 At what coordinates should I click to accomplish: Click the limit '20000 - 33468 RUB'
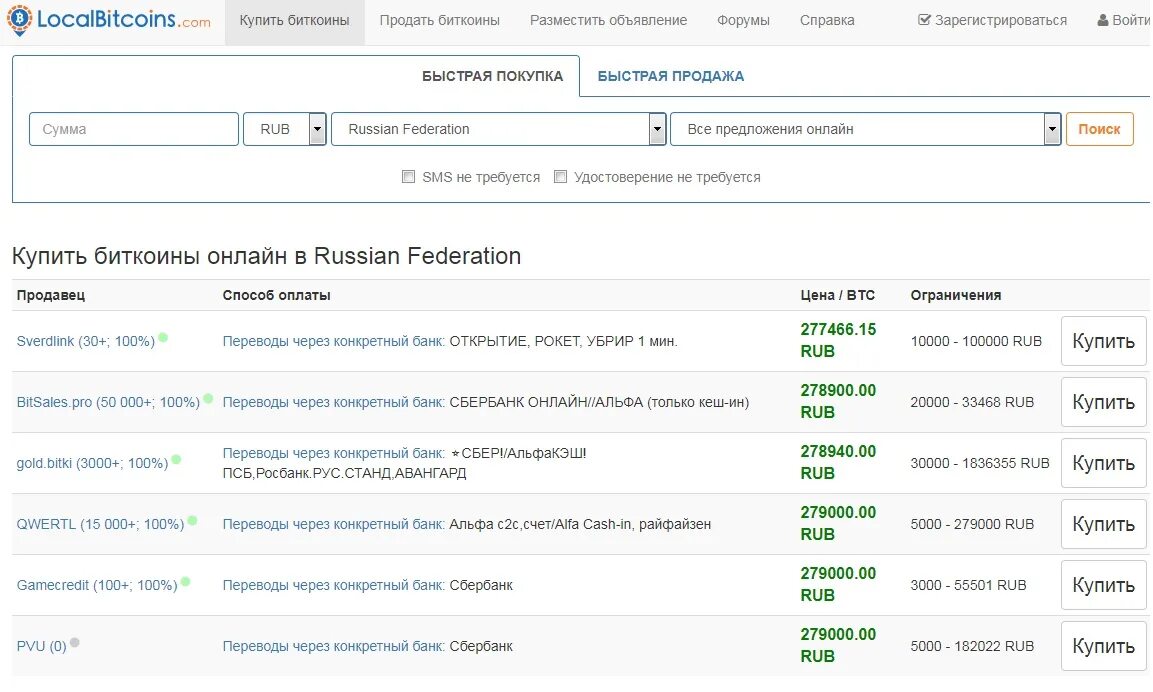(x=972, y=402)
